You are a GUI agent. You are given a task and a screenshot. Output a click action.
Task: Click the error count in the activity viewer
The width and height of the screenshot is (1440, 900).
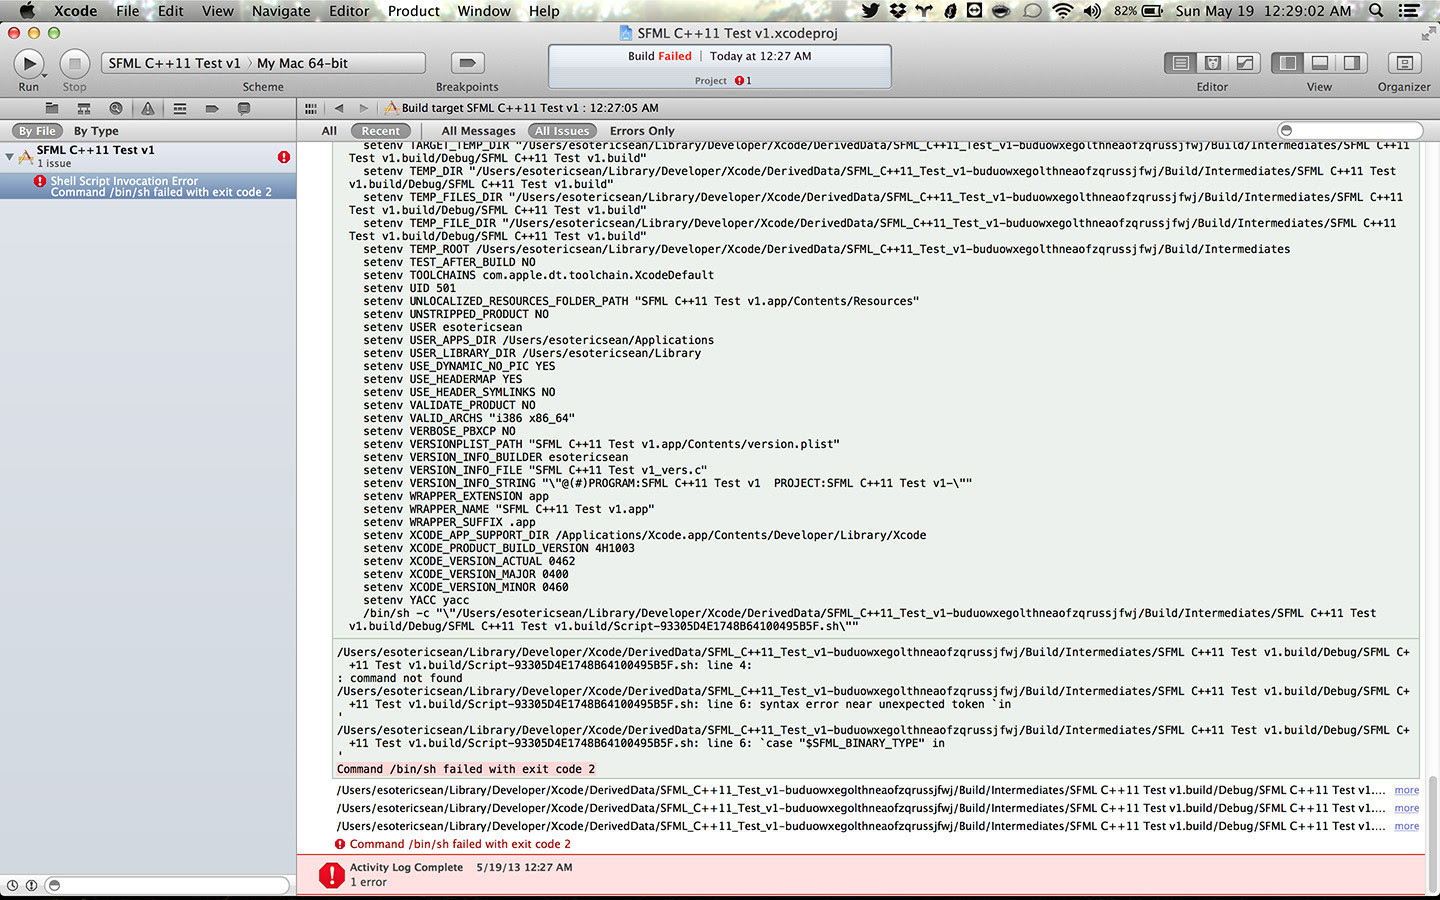tap(742, 81)
